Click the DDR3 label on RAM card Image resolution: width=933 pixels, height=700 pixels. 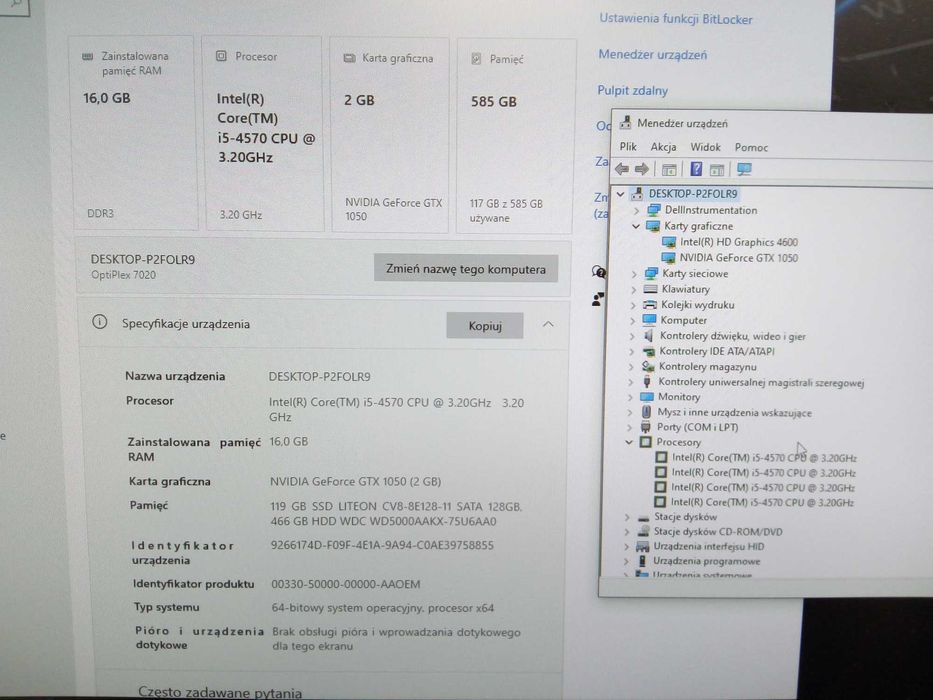pos(101,213)
